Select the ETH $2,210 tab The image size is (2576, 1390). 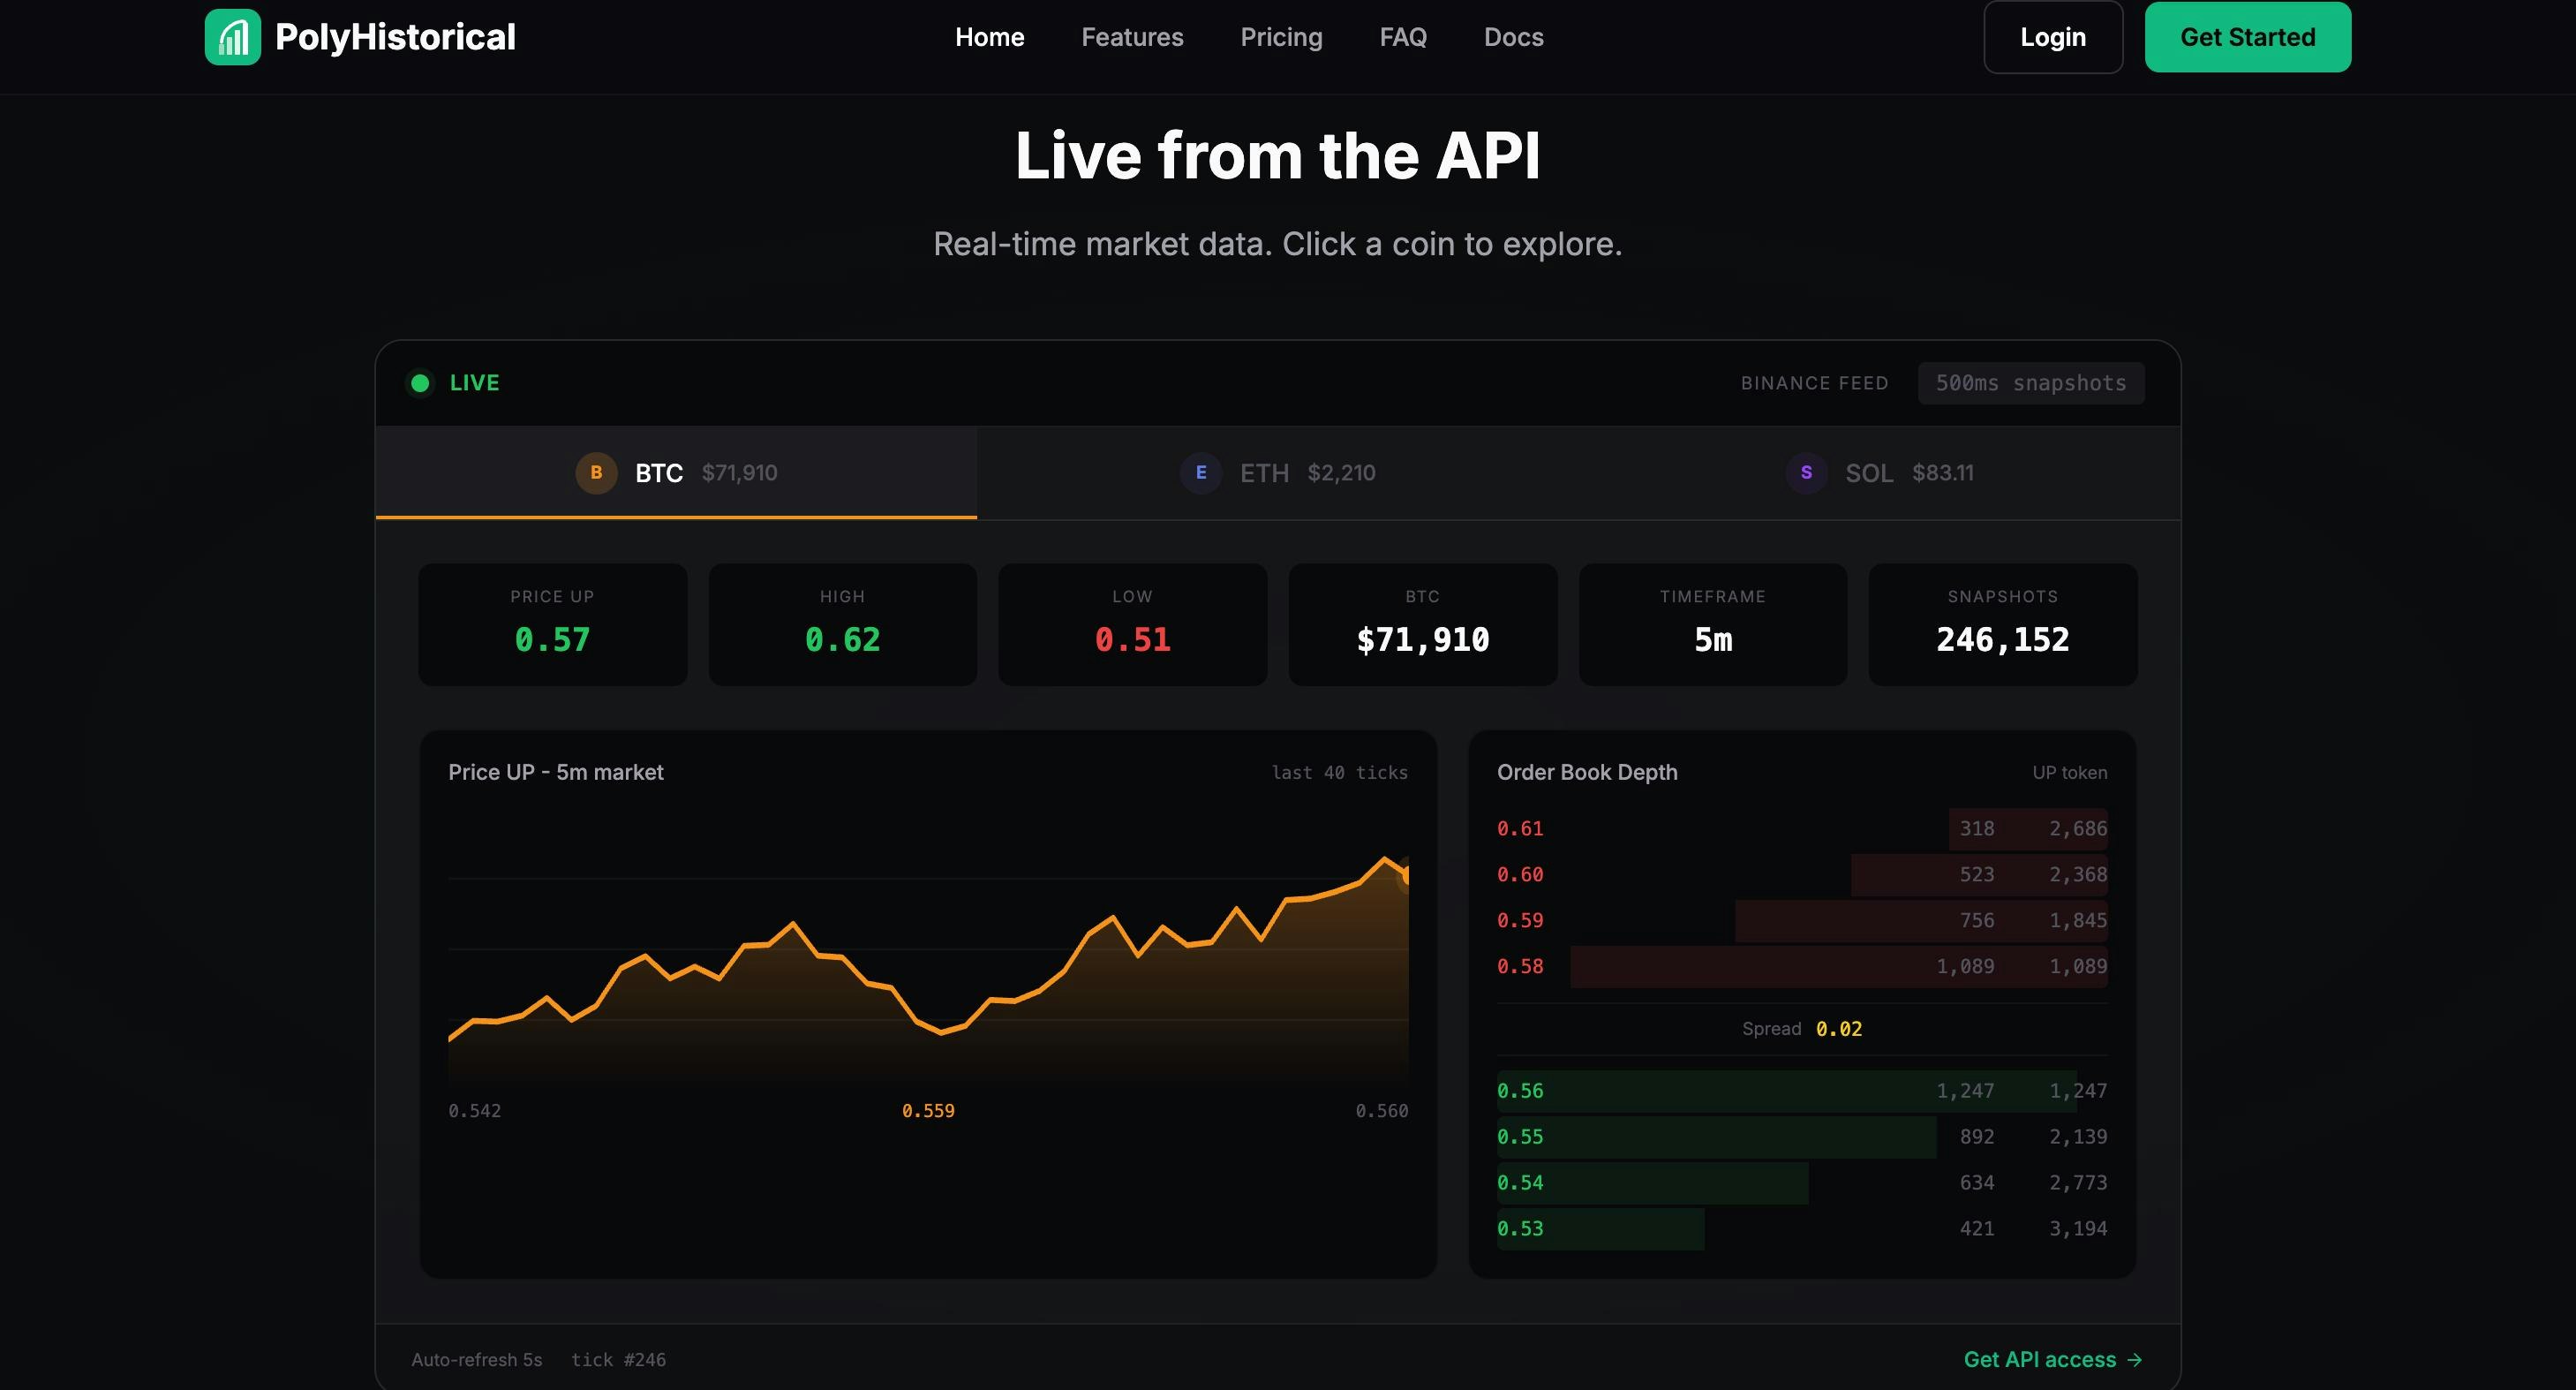(1278, 473)
